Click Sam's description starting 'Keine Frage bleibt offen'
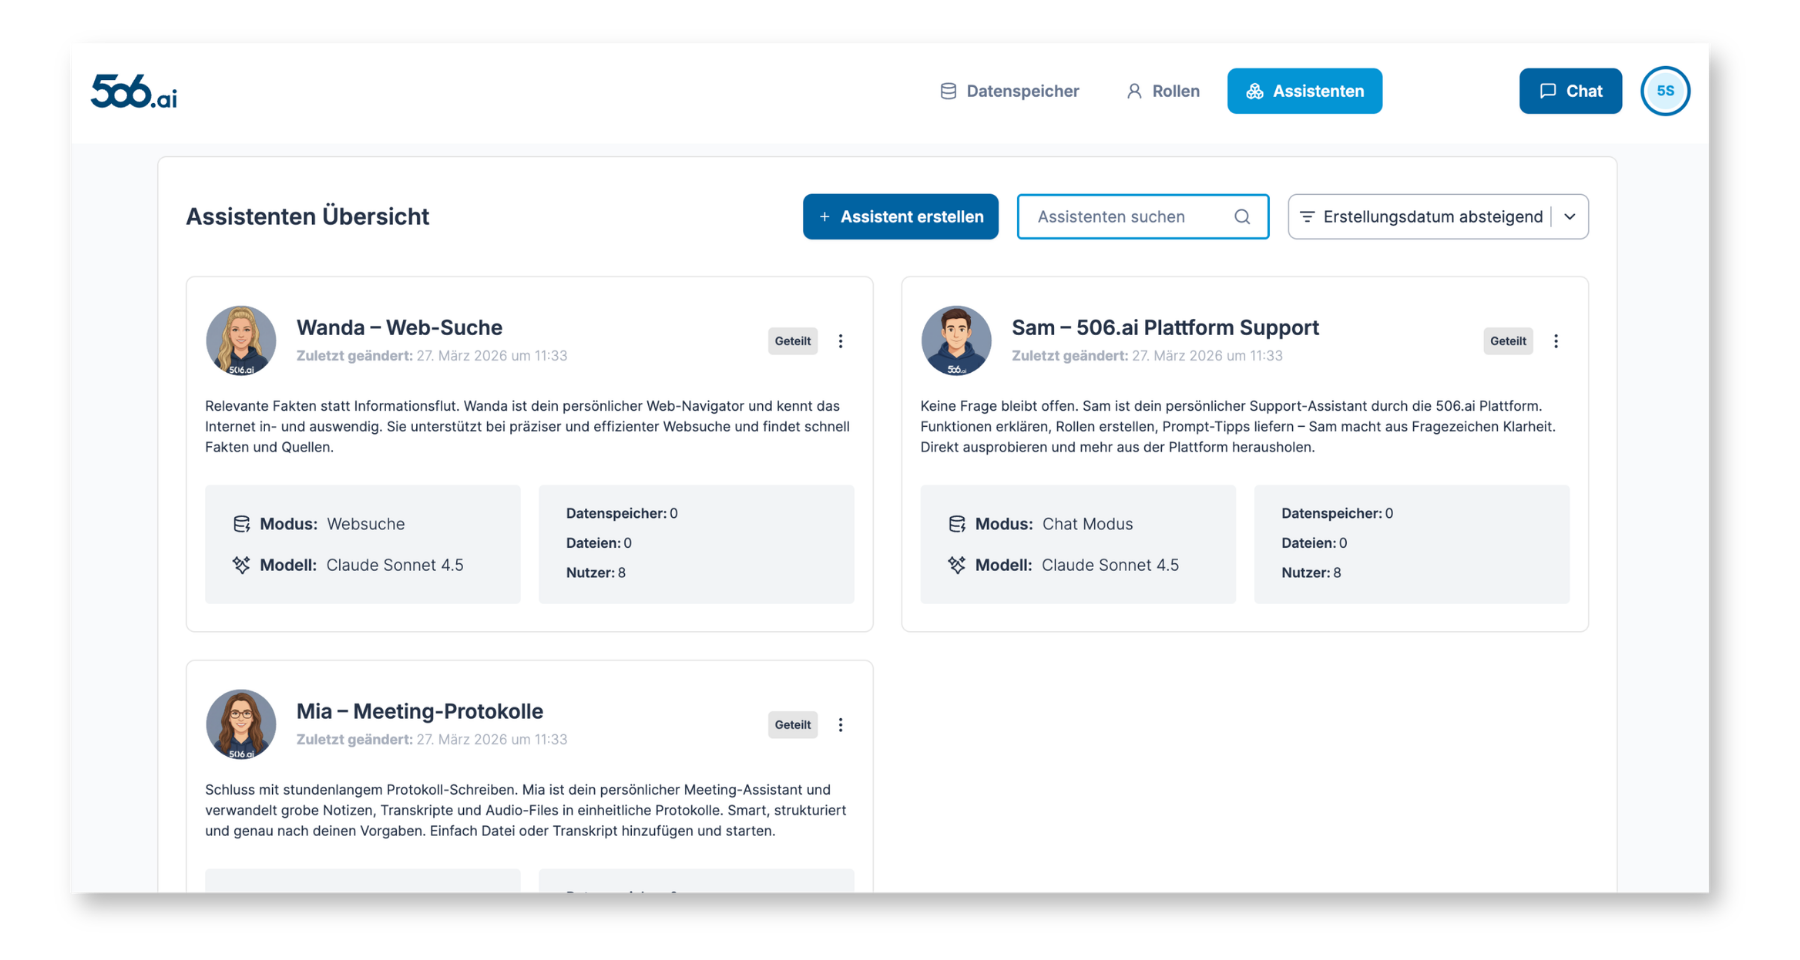 click(1238, 427)
